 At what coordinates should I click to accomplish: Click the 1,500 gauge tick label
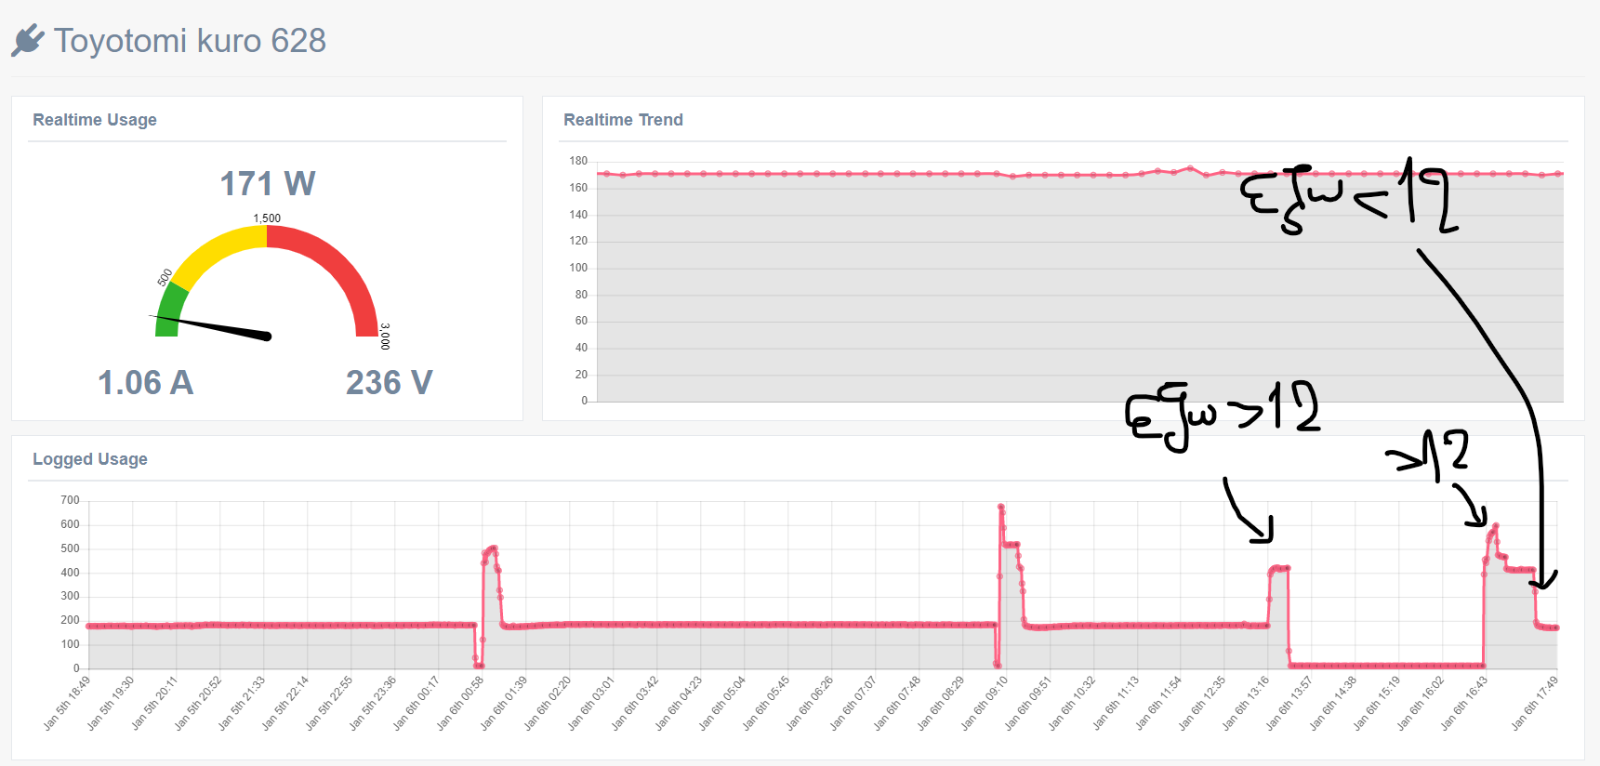click(x=267, y=218)
